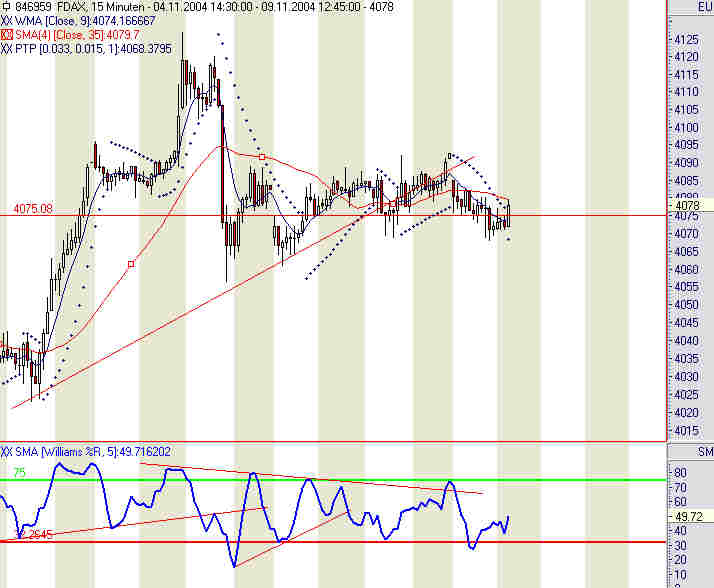Click the first parabolic dot below the last candle
The image size is (714, 588).
click(x=508, y=239)
